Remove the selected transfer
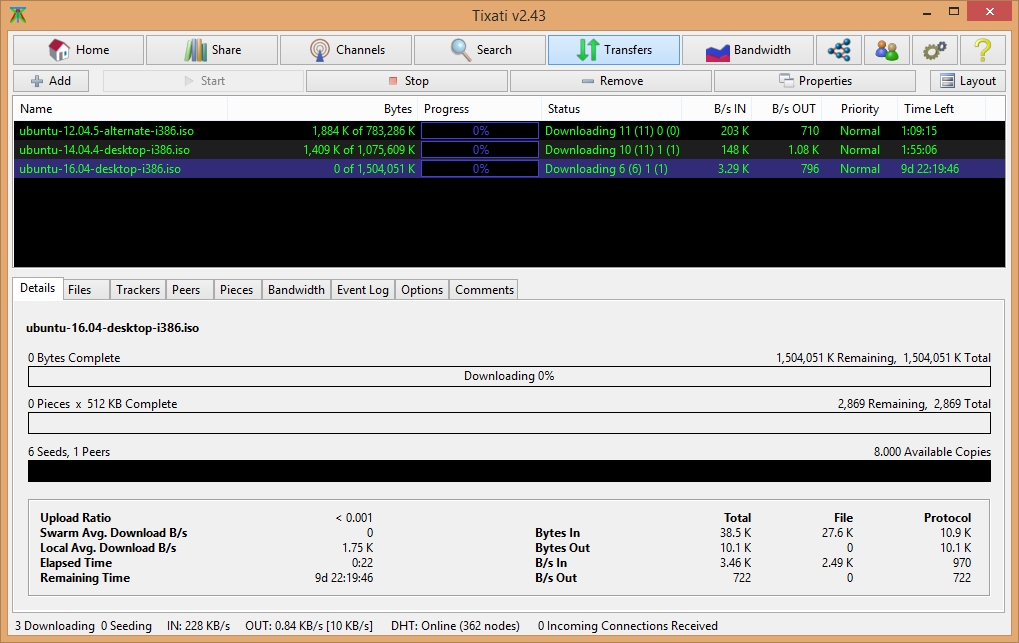The height and width of the screenshot is (643, 1019). pyautogui.click(x=611, y=81)
